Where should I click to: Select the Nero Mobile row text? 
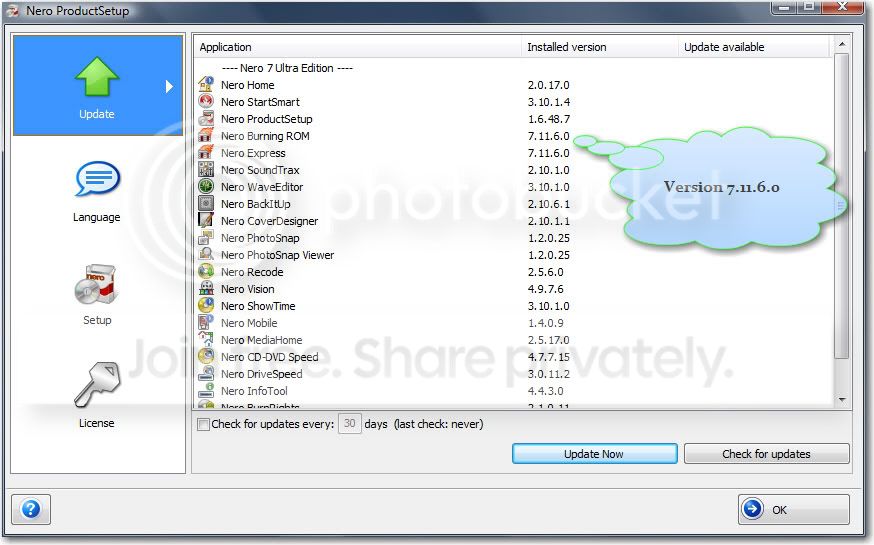(x=249, y=323)
